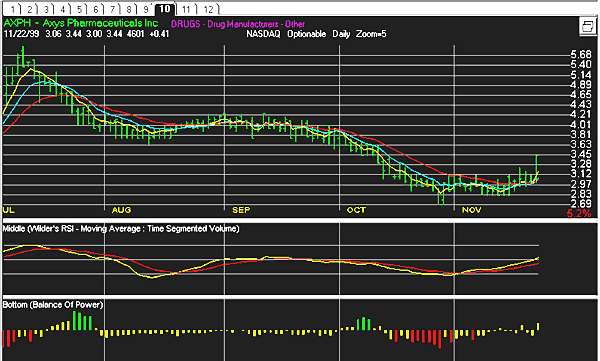Click the 5.14 price axis label
600x361 pixels.
[x=580, y=74]
